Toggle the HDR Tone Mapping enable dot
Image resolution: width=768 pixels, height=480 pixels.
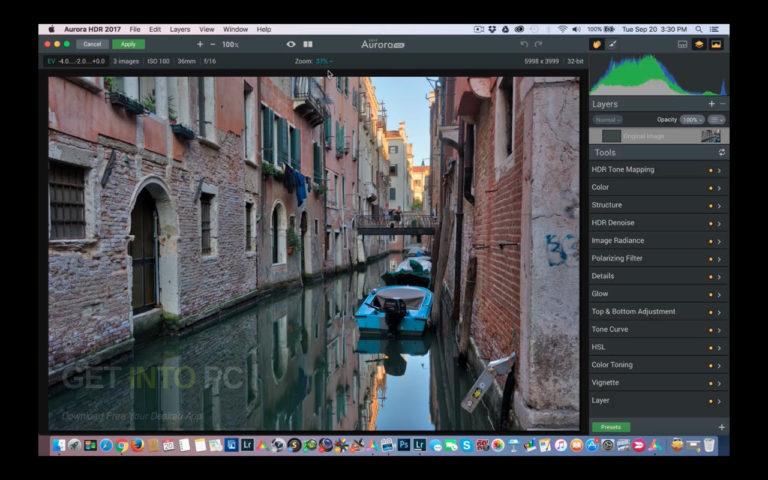[x=711, y=170]
